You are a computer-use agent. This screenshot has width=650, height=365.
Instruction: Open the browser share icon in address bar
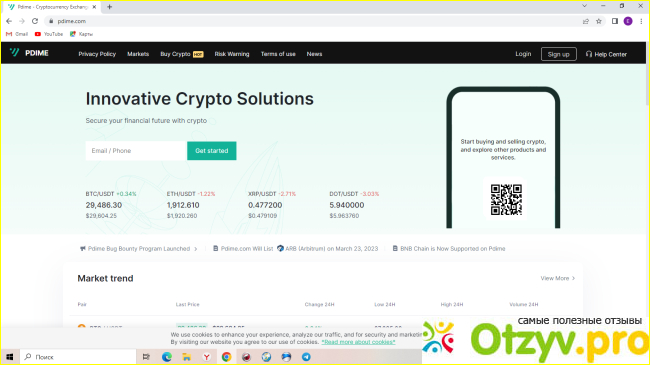(585, 21)
